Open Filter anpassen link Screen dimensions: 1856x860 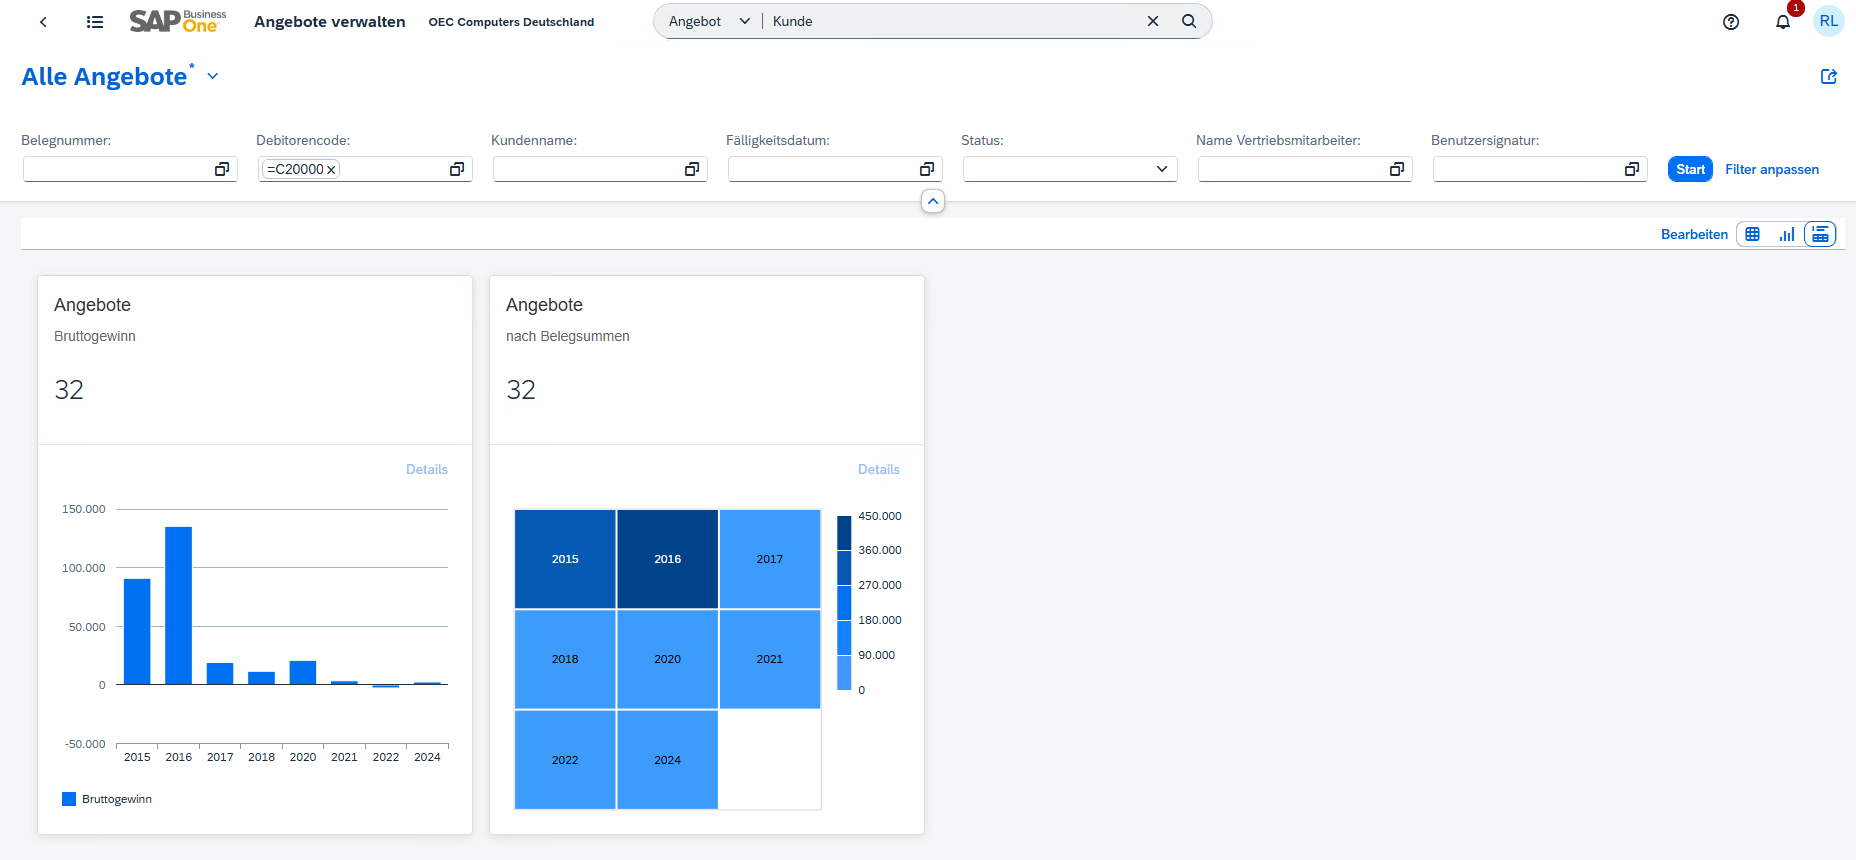click(1772, 169)
